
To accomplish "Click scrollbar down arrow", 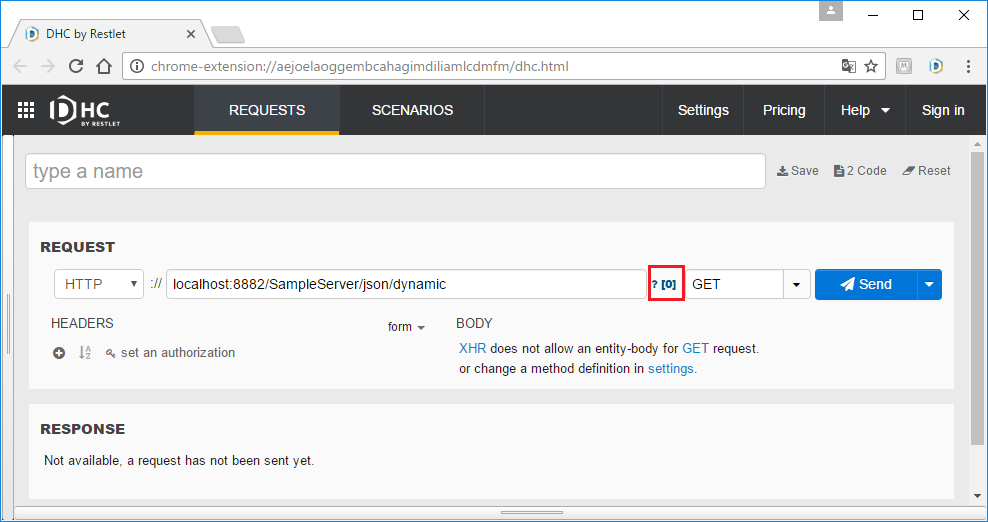I will click(x=977, y=496).
